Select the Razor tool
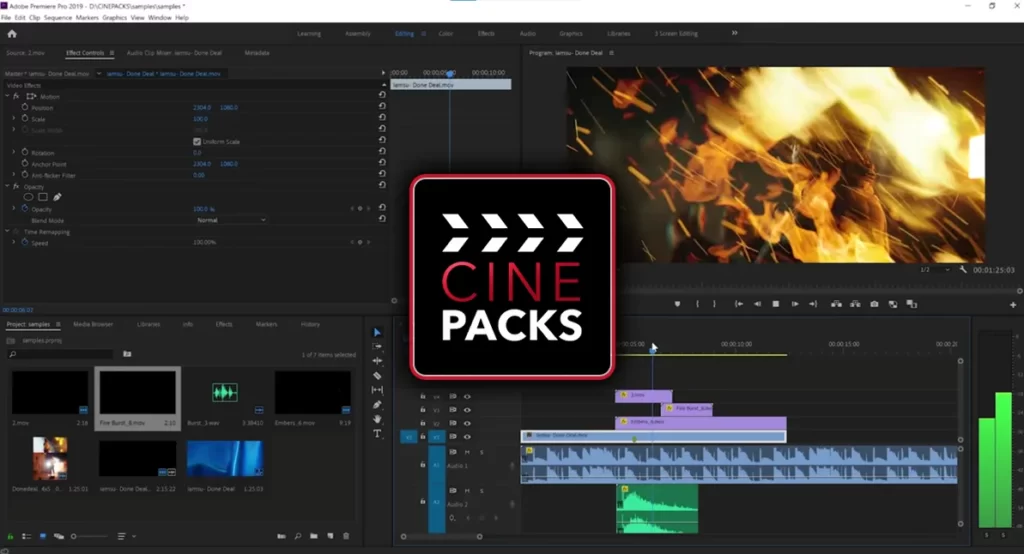 coord(377,376)
